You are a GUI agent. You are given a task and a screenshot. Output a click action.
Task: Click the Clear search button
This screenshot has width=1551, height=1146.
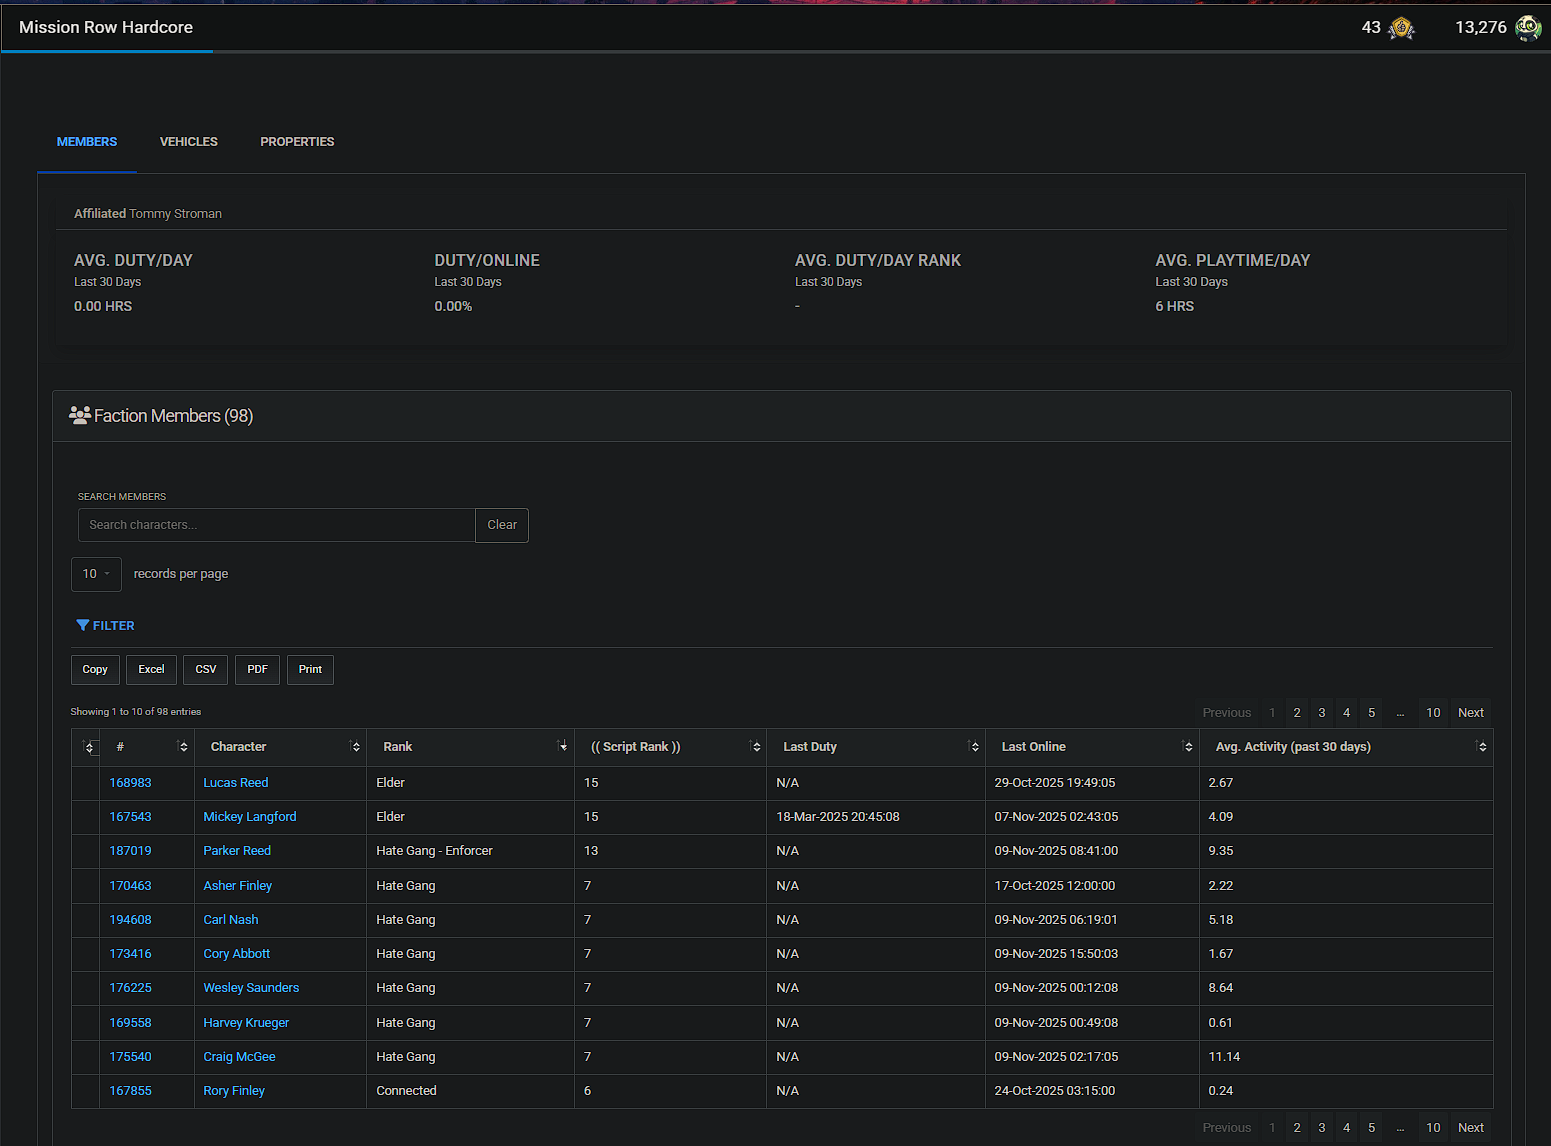pyautogui.click(x=502, y=525)
